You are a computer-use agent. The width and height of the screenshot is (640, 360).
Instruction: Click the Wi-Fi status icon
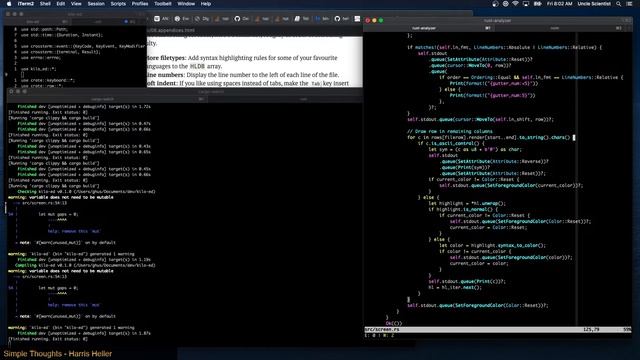tap(516, 4)
